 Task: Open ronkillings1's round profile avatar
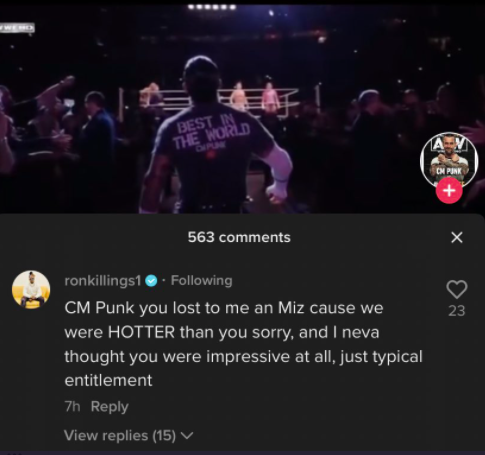(31, 289)
